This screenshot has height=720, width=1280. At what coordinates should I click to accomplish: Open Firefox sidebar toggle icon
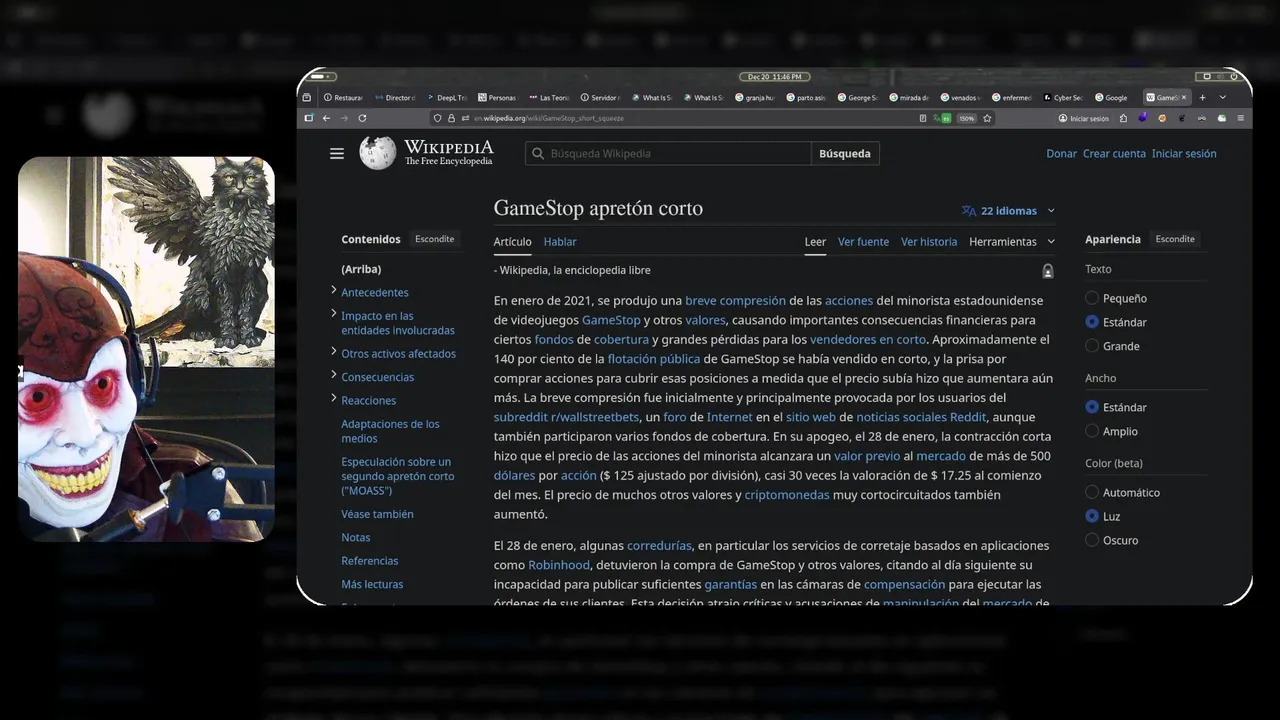308,118
